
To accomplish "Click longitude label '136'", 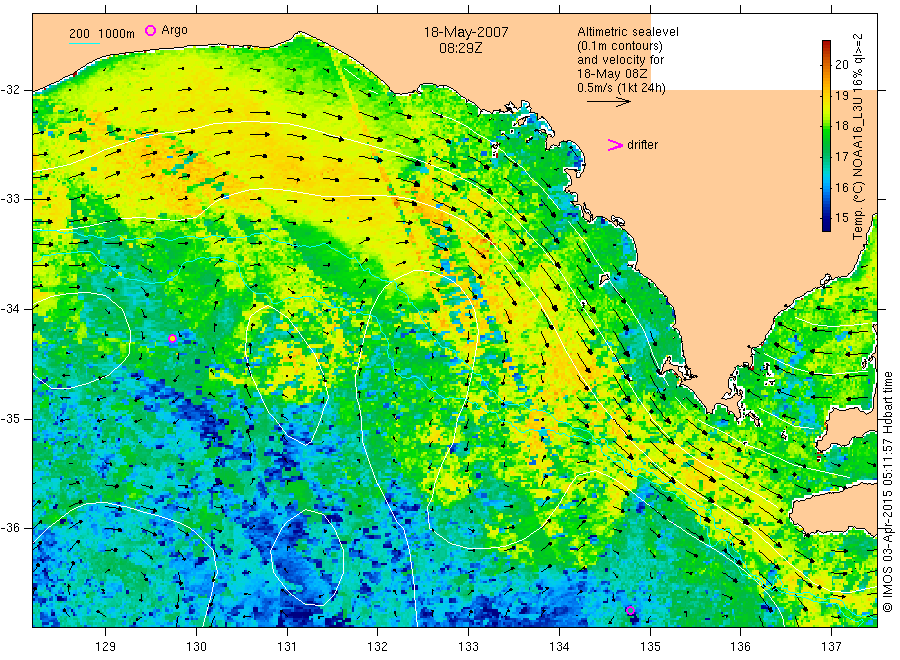I will (740, 647).
